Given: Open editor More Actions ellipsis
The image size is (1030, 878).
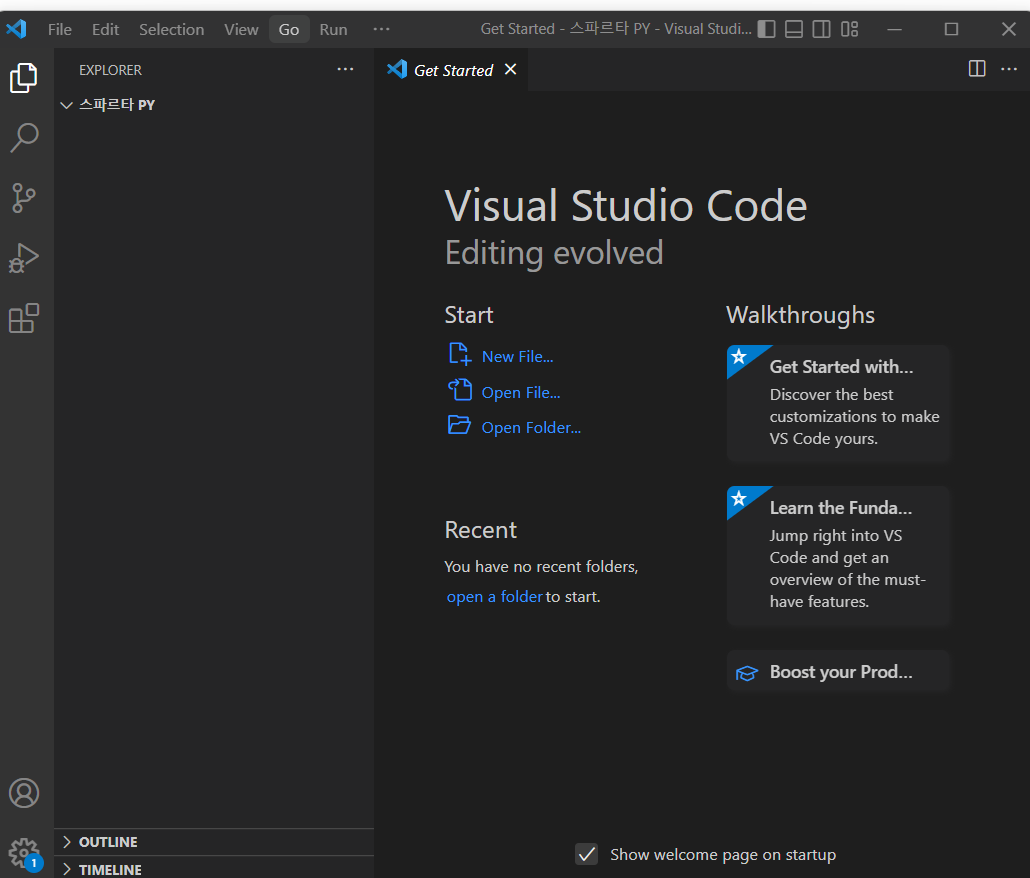Looking at the screenshot, I should (1009, 69).
